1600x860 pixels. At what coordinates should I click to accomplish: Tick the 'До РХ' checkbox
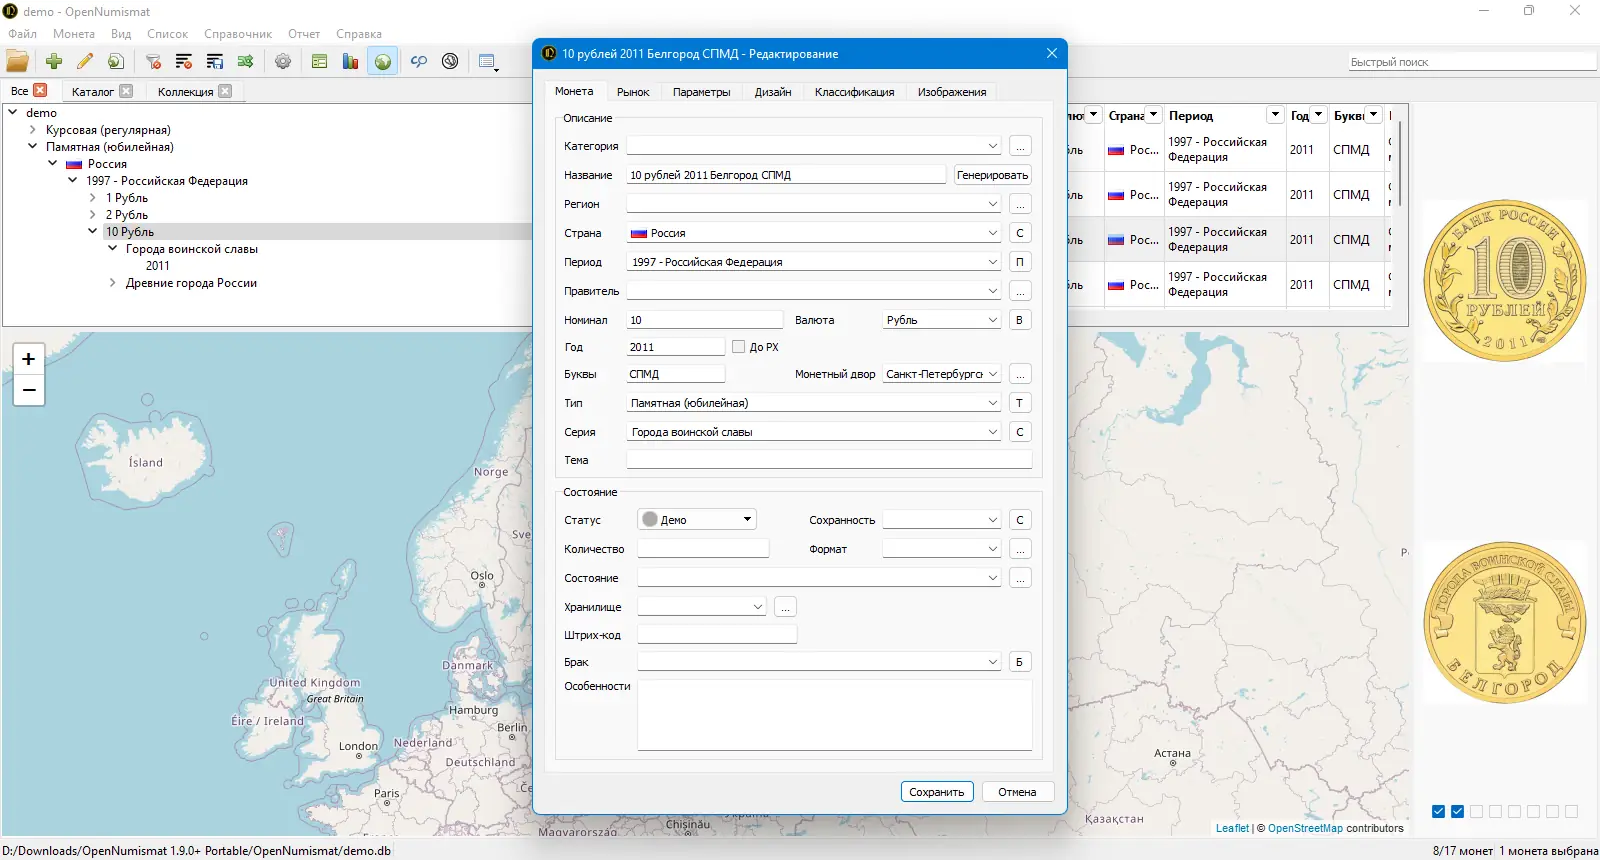739,347
